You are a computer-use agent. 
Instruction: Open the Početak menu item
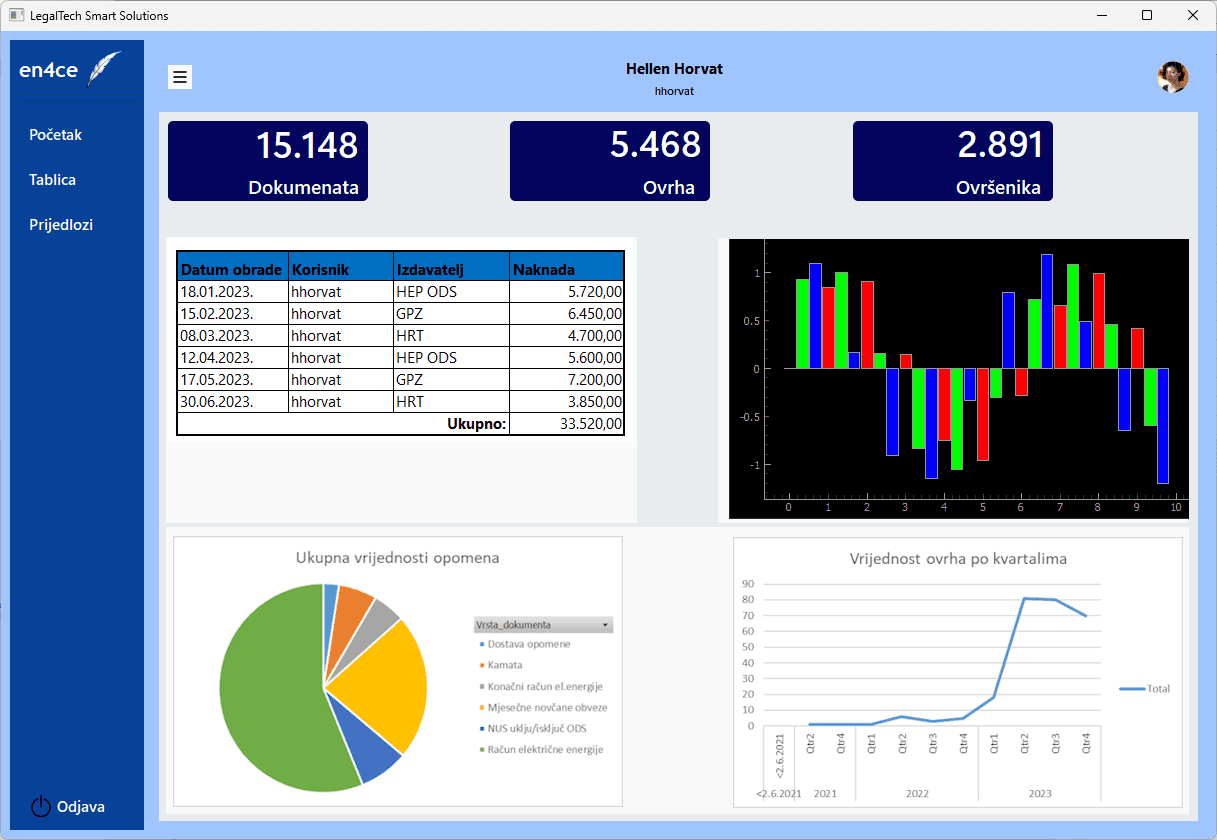tap(56, 134)
